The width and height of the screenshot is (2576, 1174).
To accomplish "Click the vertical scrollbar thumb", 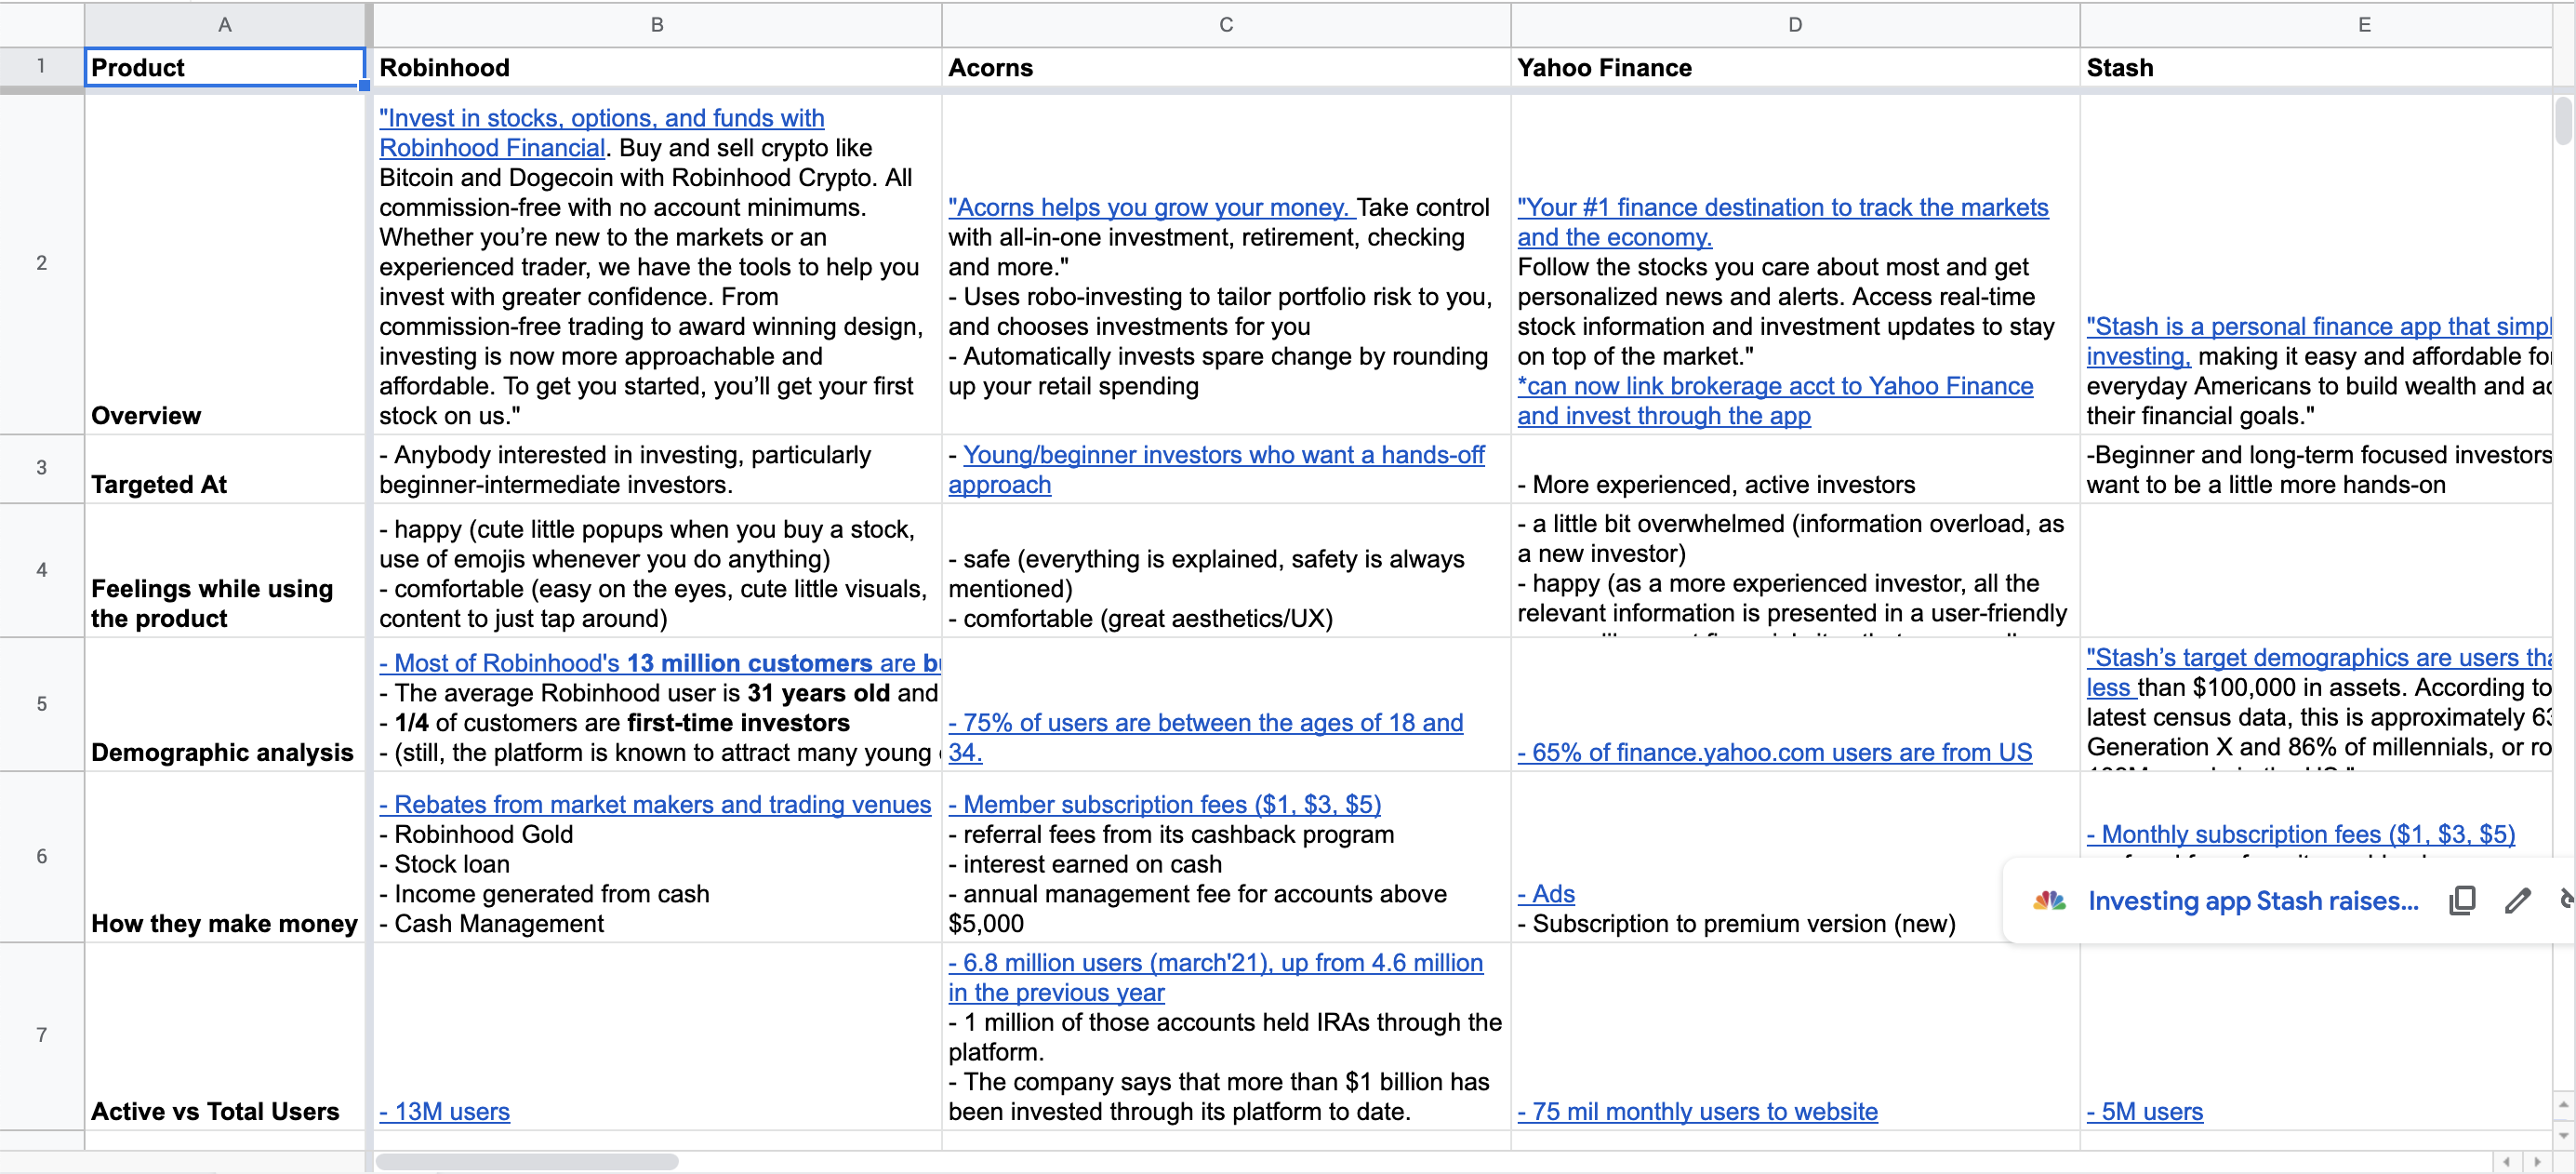I will (2563, 120).
